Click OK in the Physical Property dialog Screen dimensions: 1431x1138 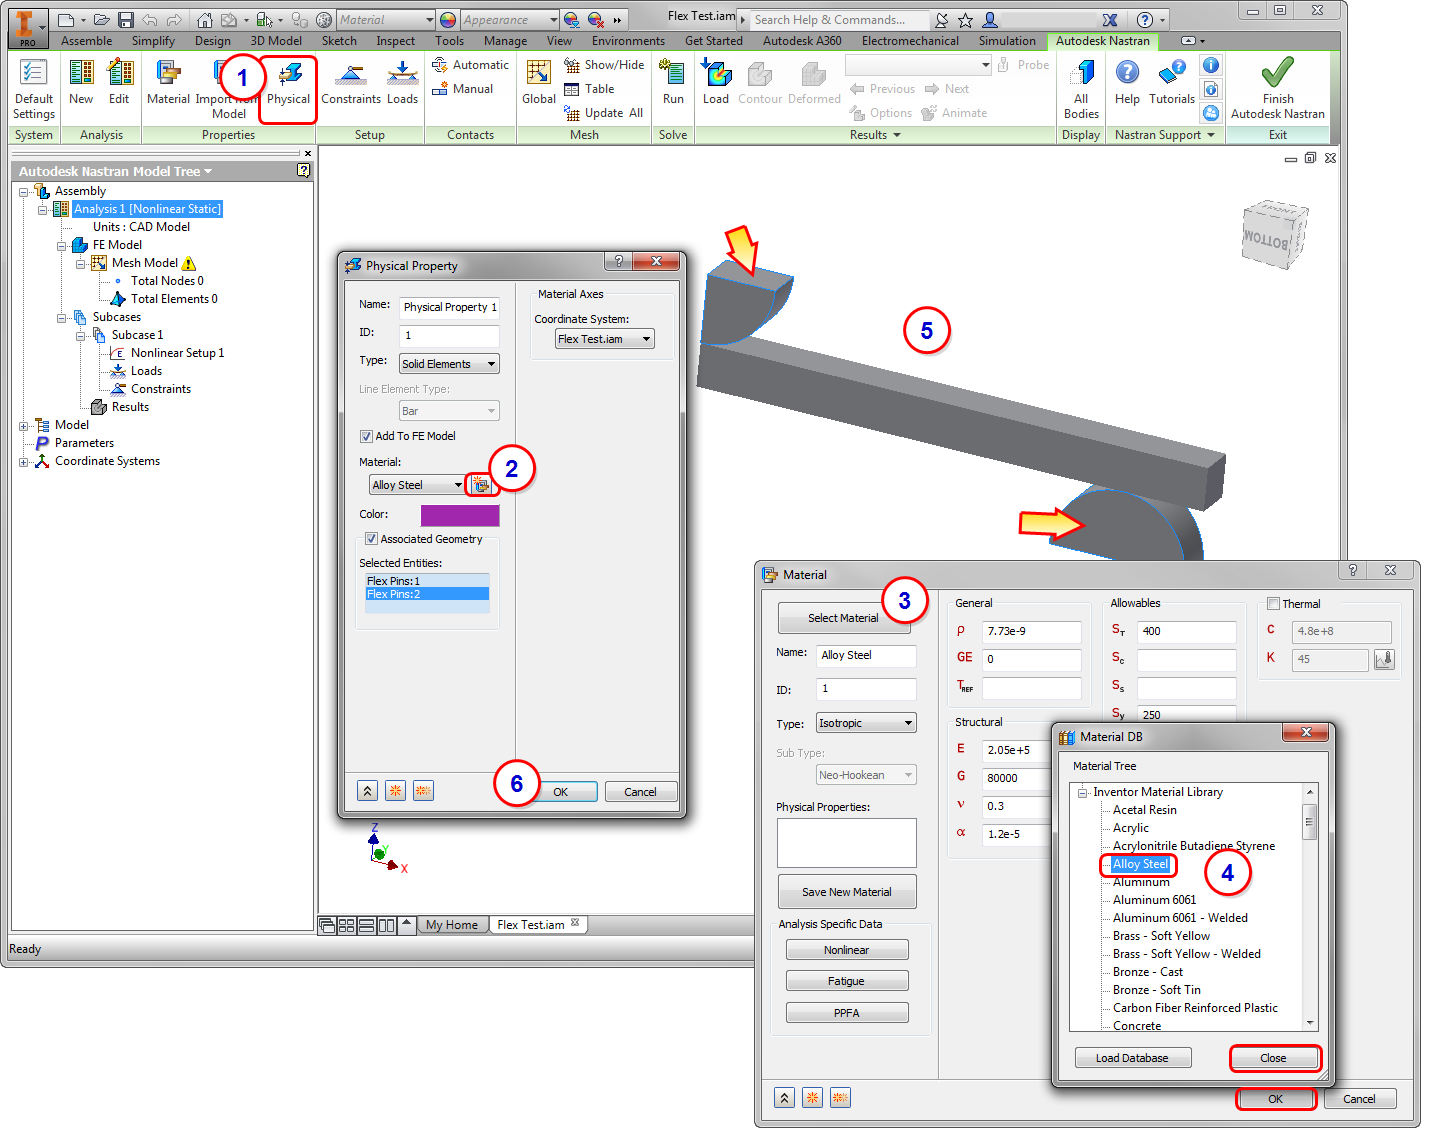coord(561,792)
